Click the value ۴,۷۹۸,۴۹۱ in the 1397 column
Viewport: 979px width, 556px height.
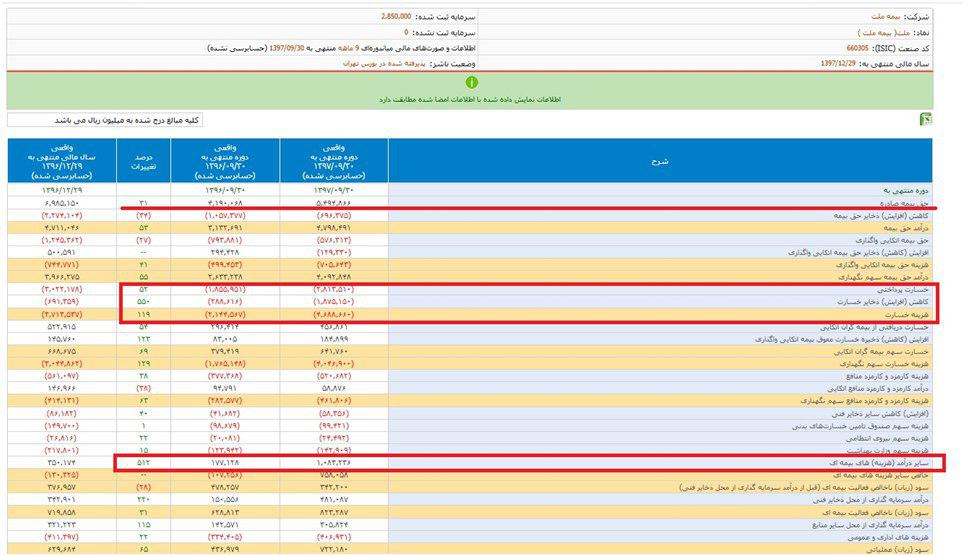[333, 228]
